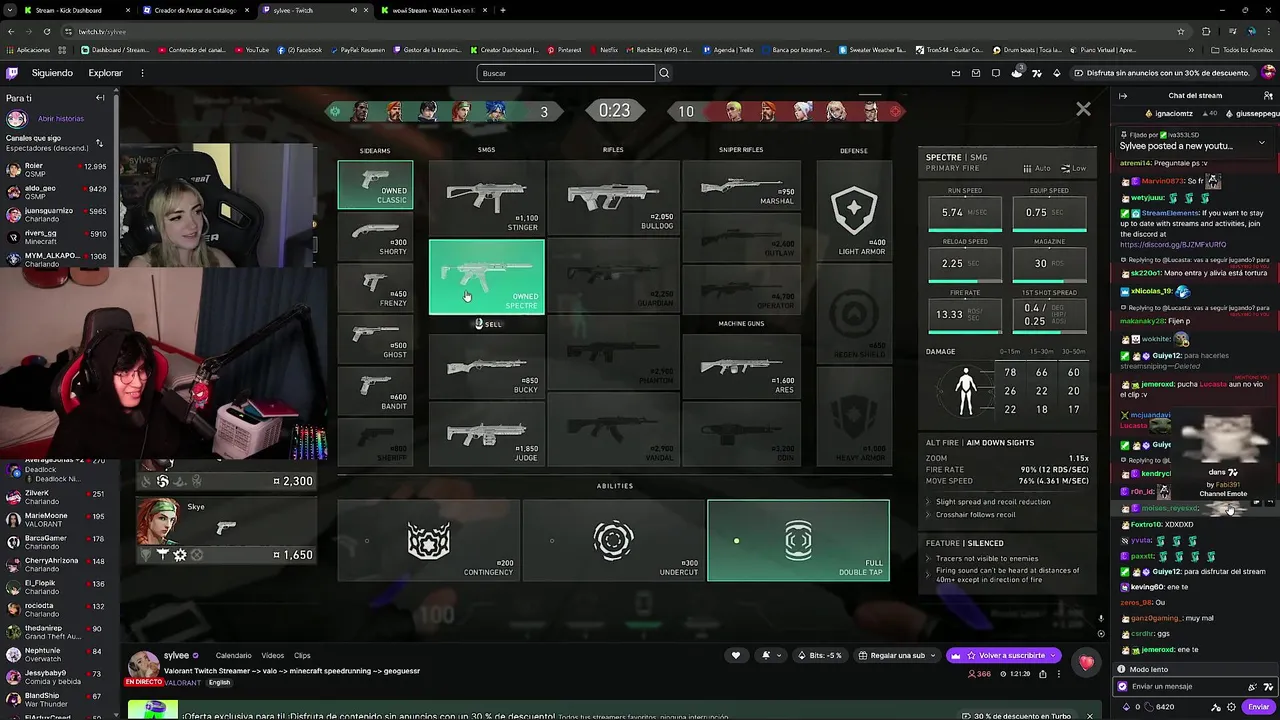Collapse the left sidebar arrow
Viewport: 1280px width, 720px height.
pyautogui.click(x=100, y=98)
